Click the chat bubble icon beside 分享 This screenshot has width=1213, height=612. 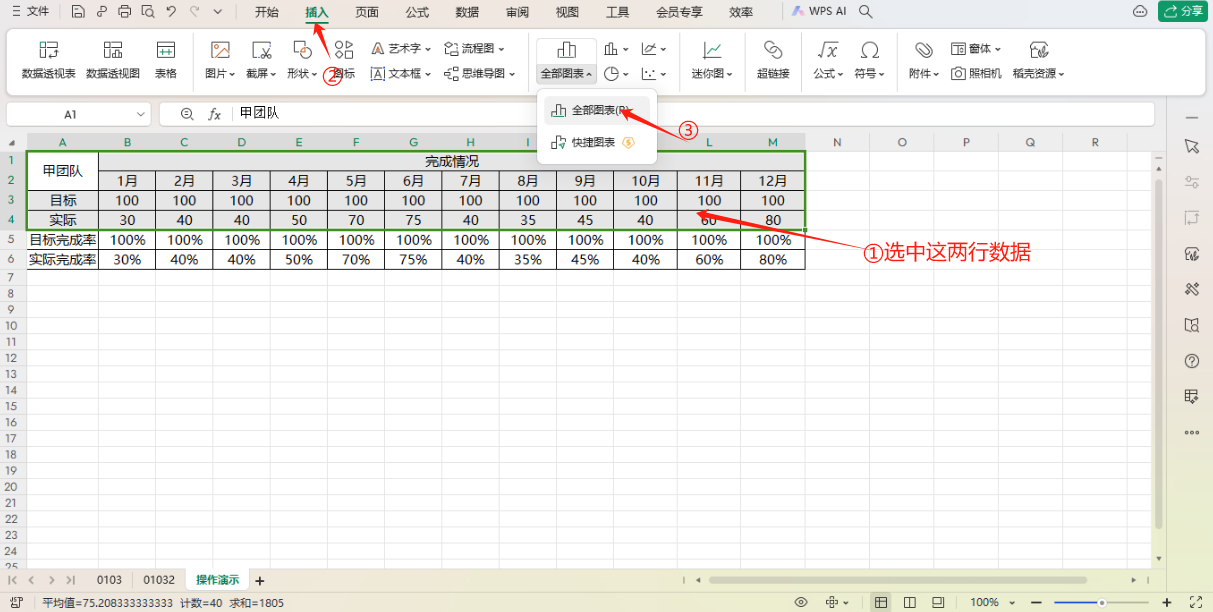click(1140, 12)
